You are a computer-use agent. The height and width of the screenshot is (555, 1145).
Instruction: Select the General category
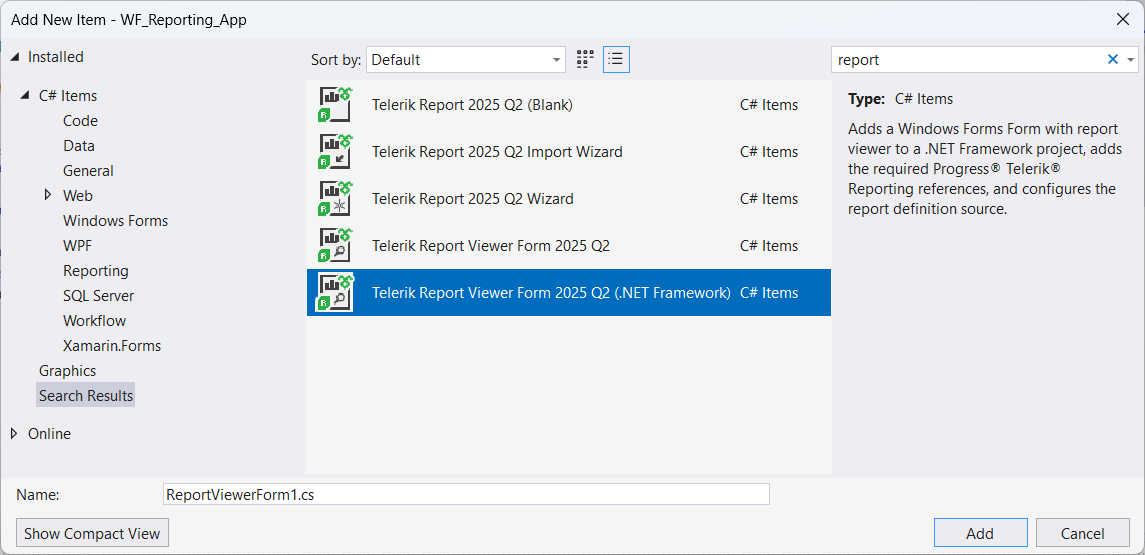click(88, 170)
